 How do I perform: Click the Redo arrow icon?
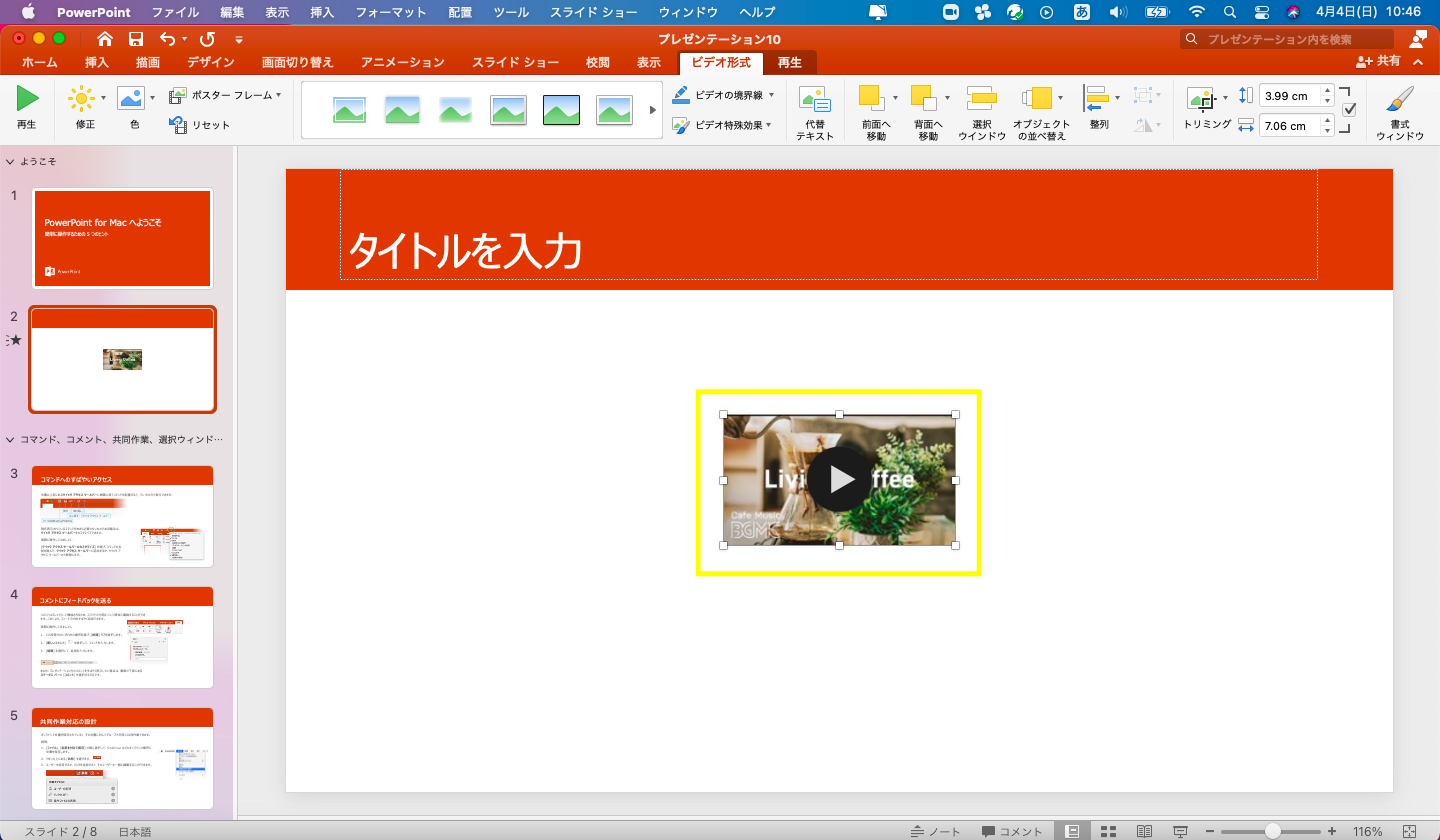click(207, 39)
